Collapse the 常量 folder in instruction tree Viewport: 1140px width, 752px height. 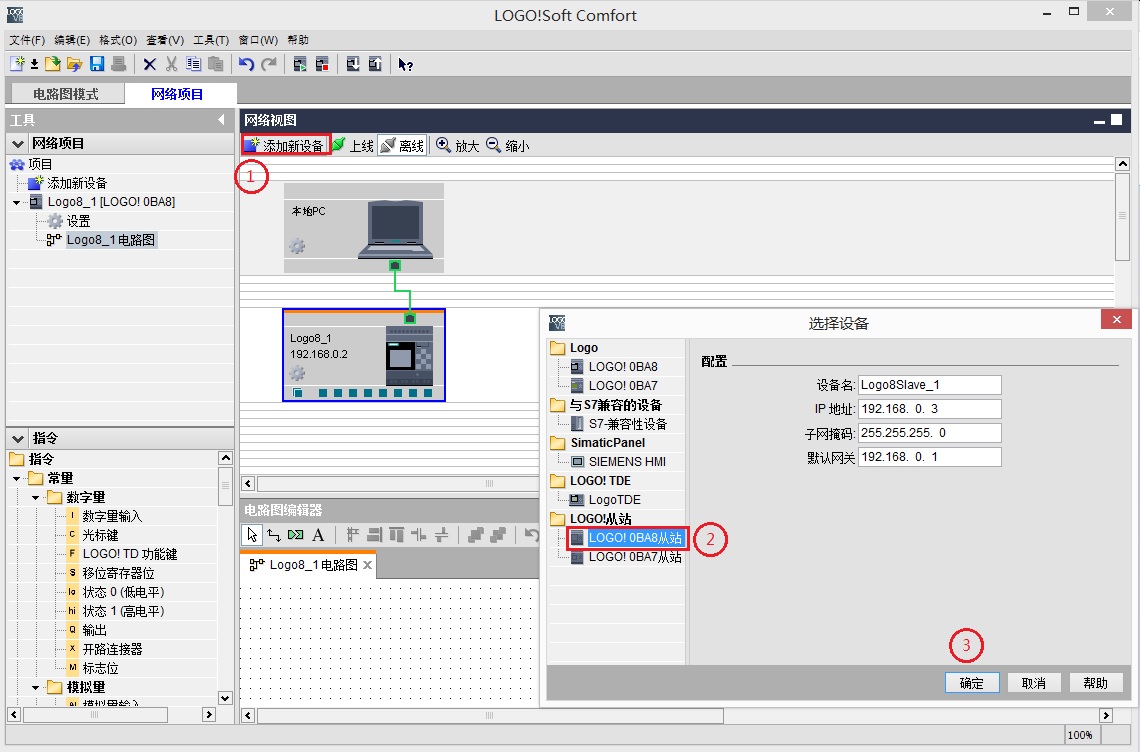[17, 479]
